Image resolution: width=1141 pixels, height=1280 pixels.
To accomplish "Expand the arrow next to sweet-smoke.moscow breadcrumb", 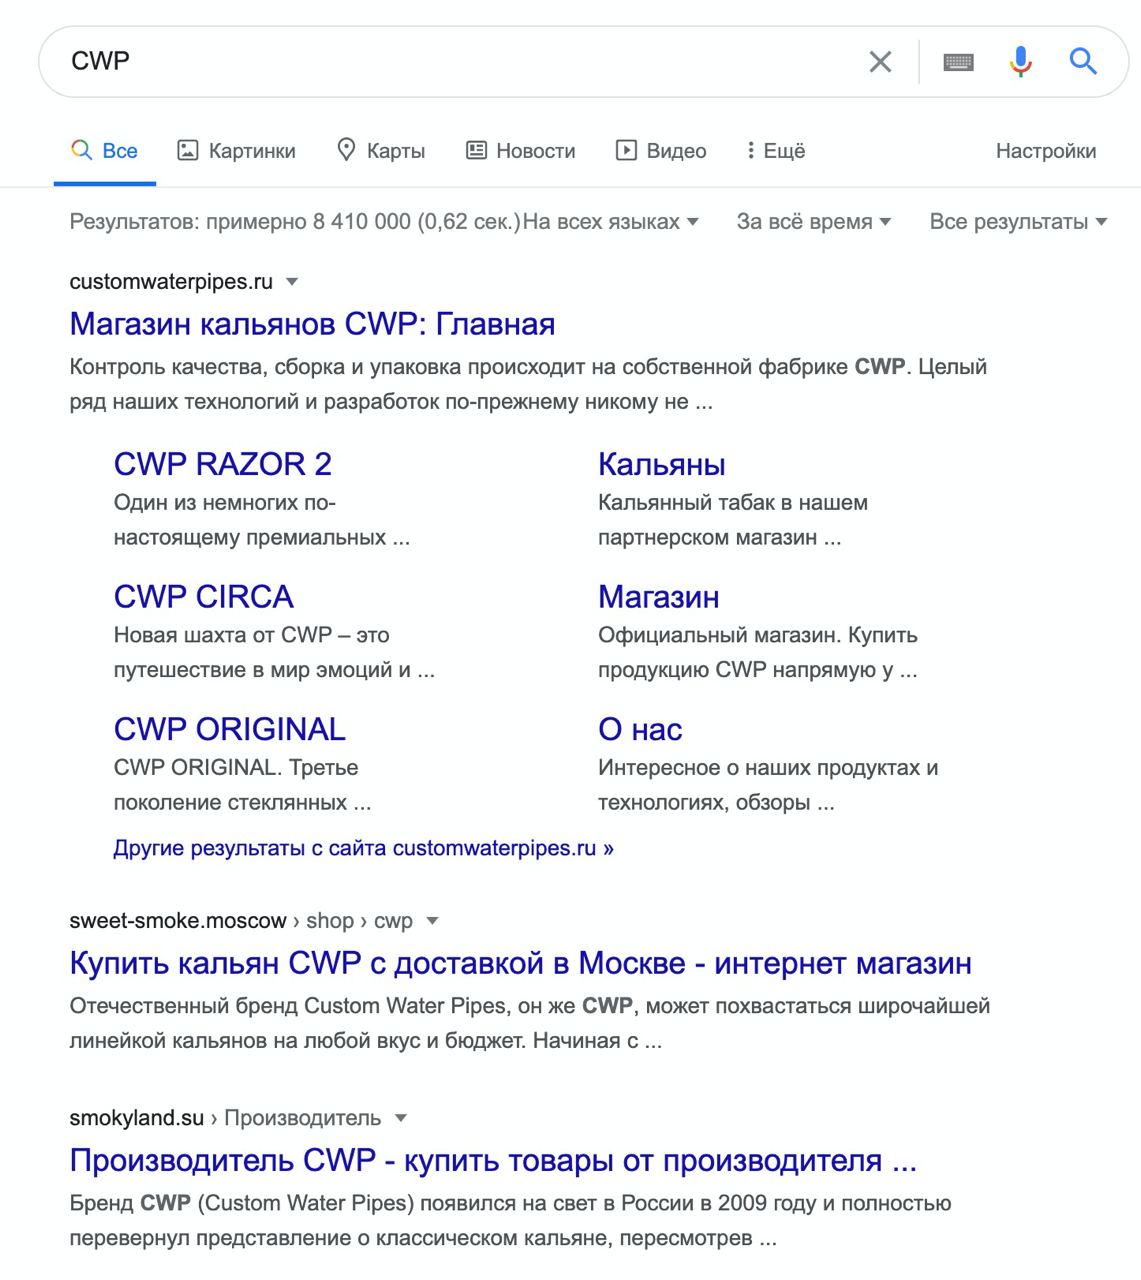I will (432, 921).
